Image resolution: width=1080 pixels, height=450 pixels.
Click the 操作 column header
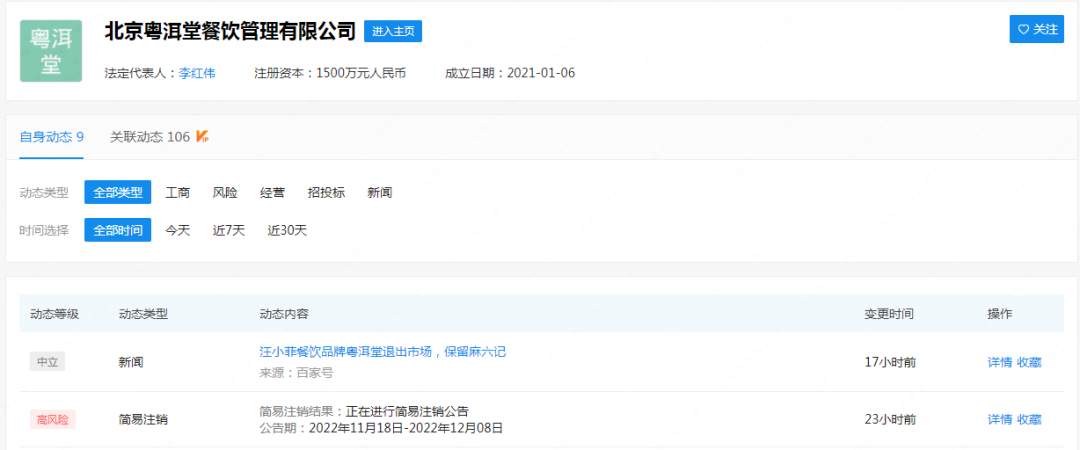pos(1000,314)
